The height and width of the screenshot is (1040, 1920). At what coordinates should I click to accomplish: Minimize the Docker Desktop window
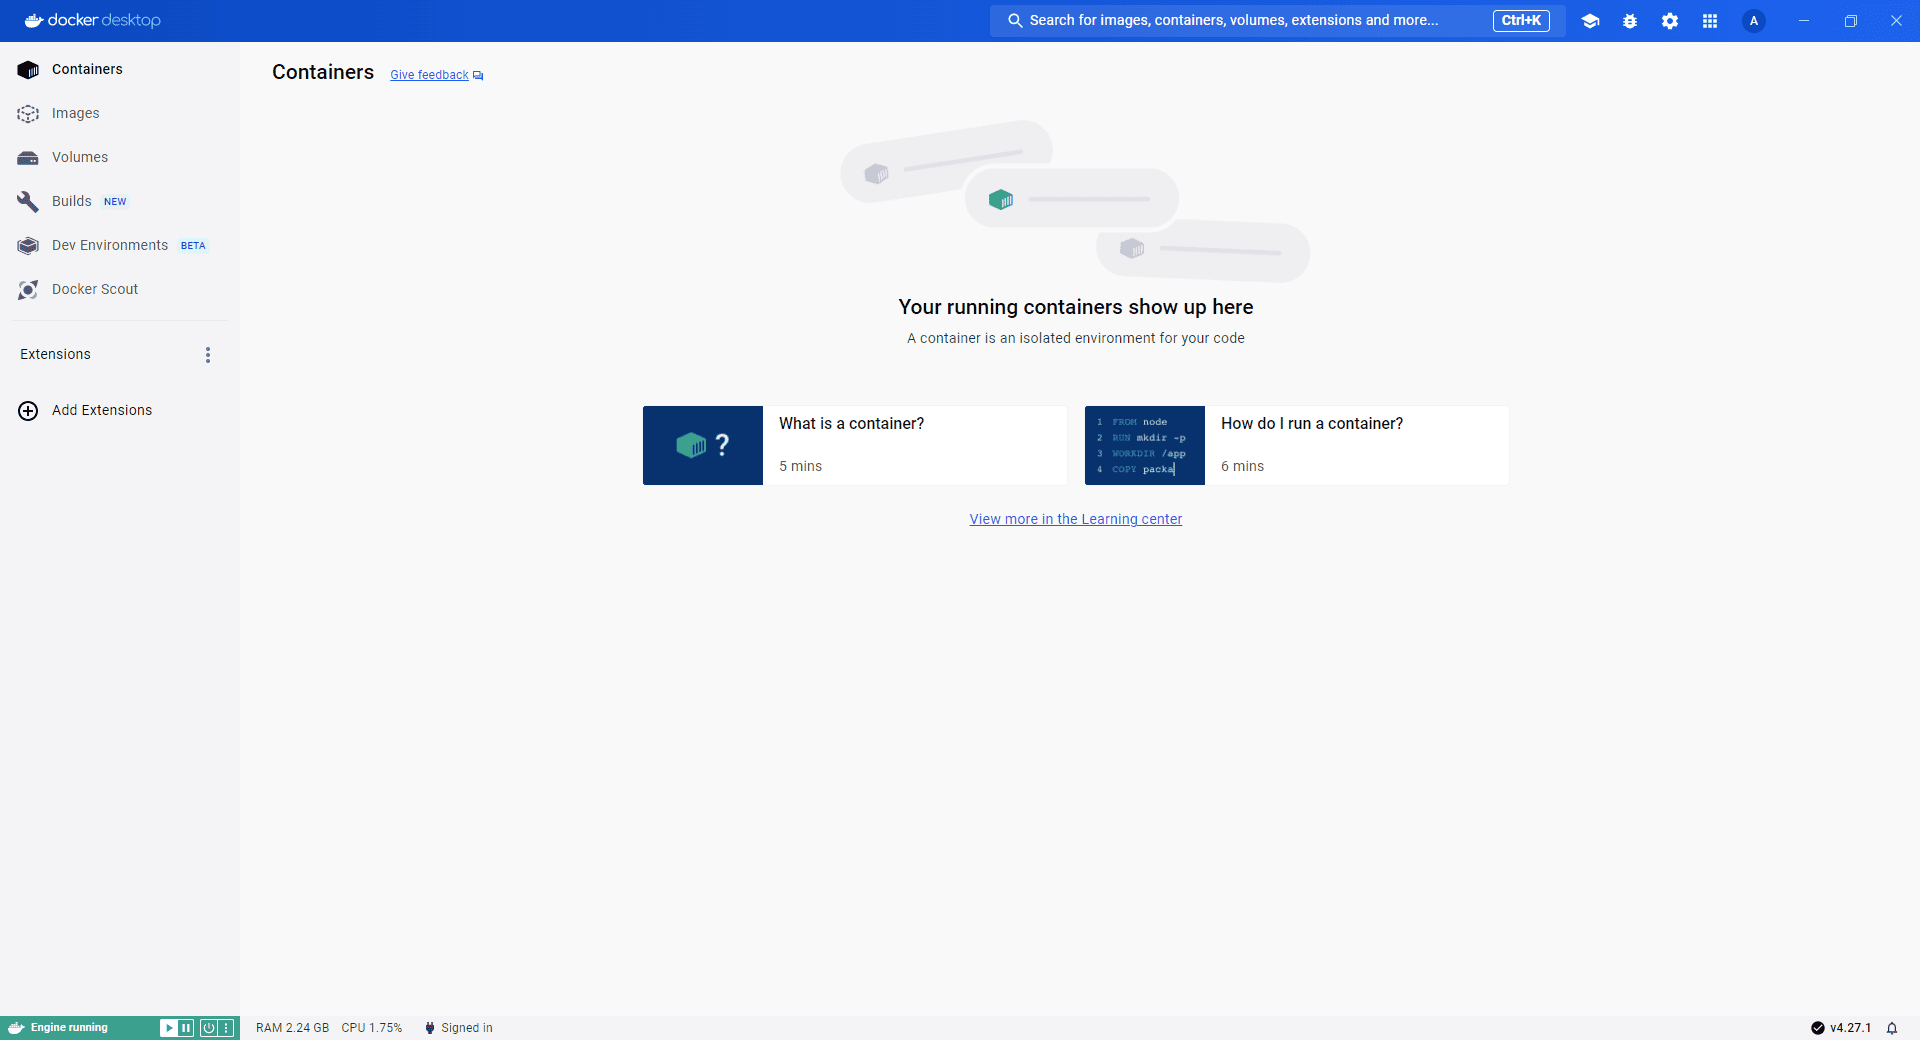(x=1804, y=21)
